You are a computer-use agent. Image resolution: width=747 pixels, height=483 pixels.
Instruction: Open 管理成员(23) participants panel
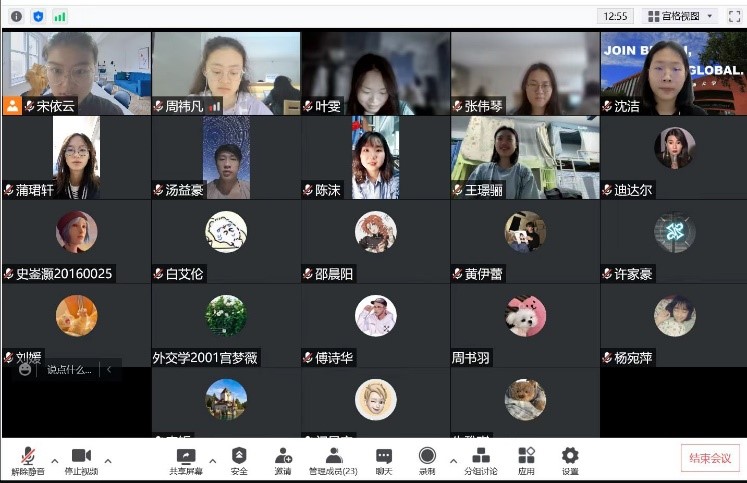(334, 459)
